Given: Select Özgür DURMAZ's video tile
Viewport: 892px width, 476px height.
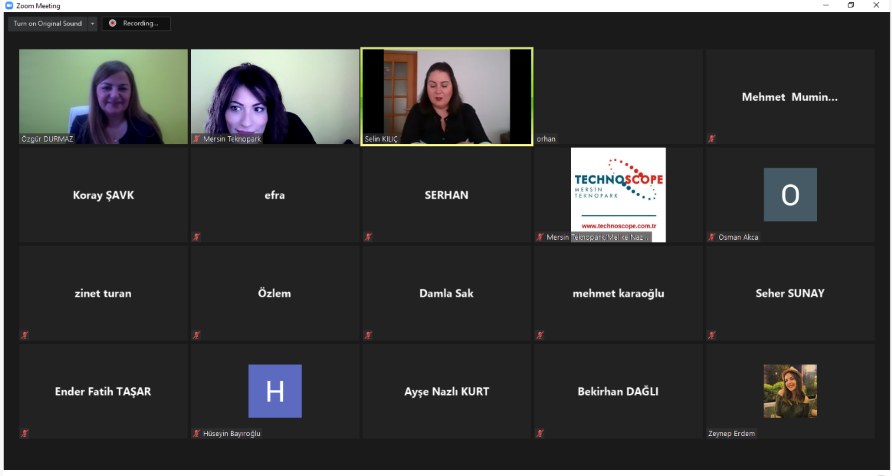Looking at the screenshot, I should click(103, 96).
